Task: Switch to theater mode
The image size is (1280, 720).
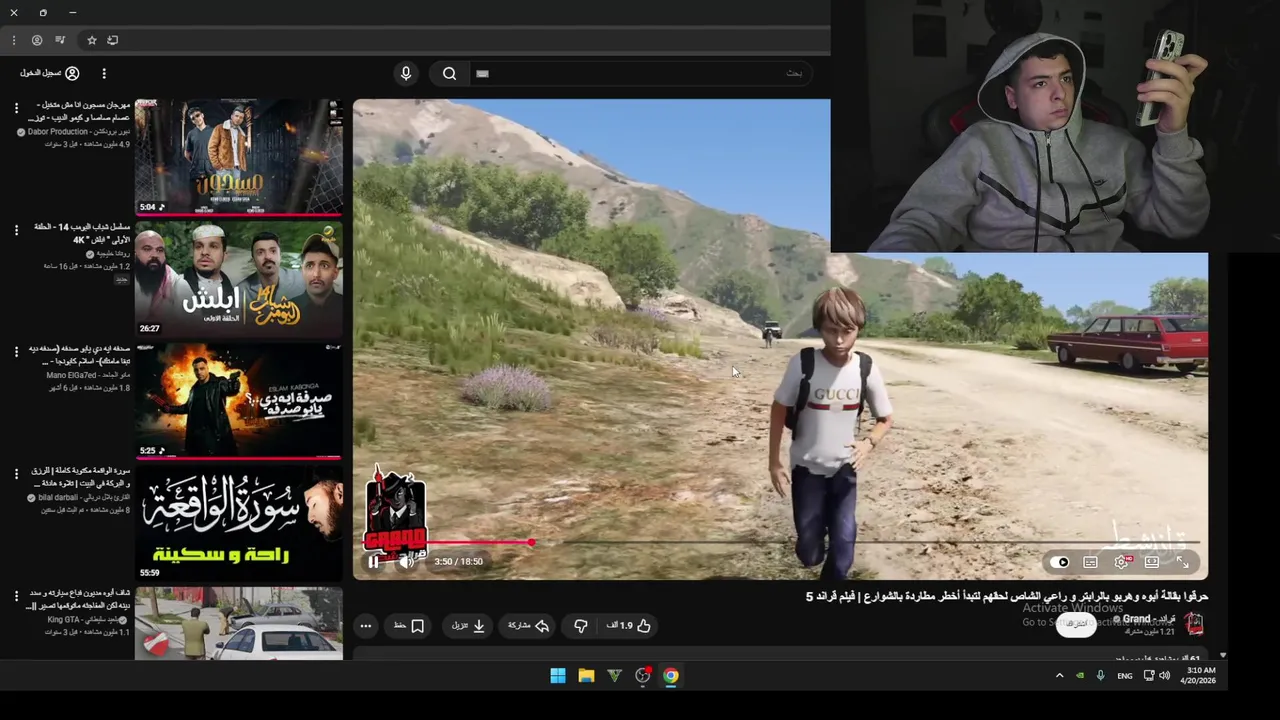Action: point(1152,562)
